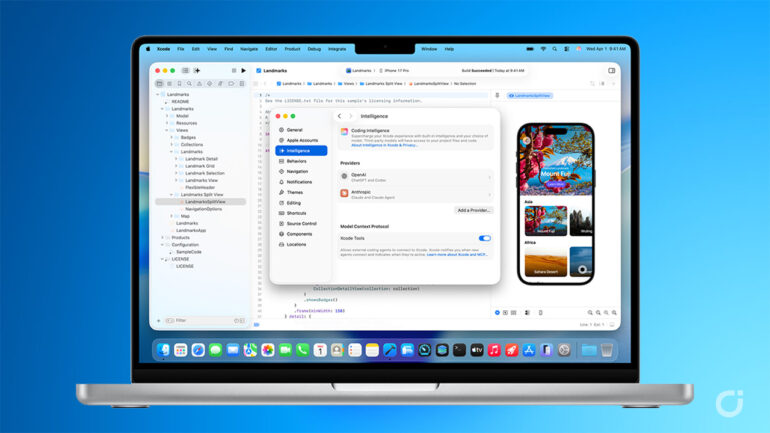Toggle the inspector panel at top right
The image size is (770, 433).
[x=612, y=71]
